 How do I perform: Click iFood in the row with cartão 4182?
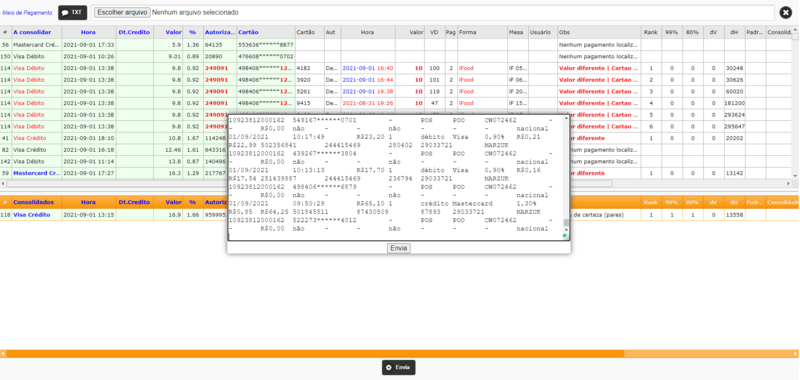[x=466, y=68]
